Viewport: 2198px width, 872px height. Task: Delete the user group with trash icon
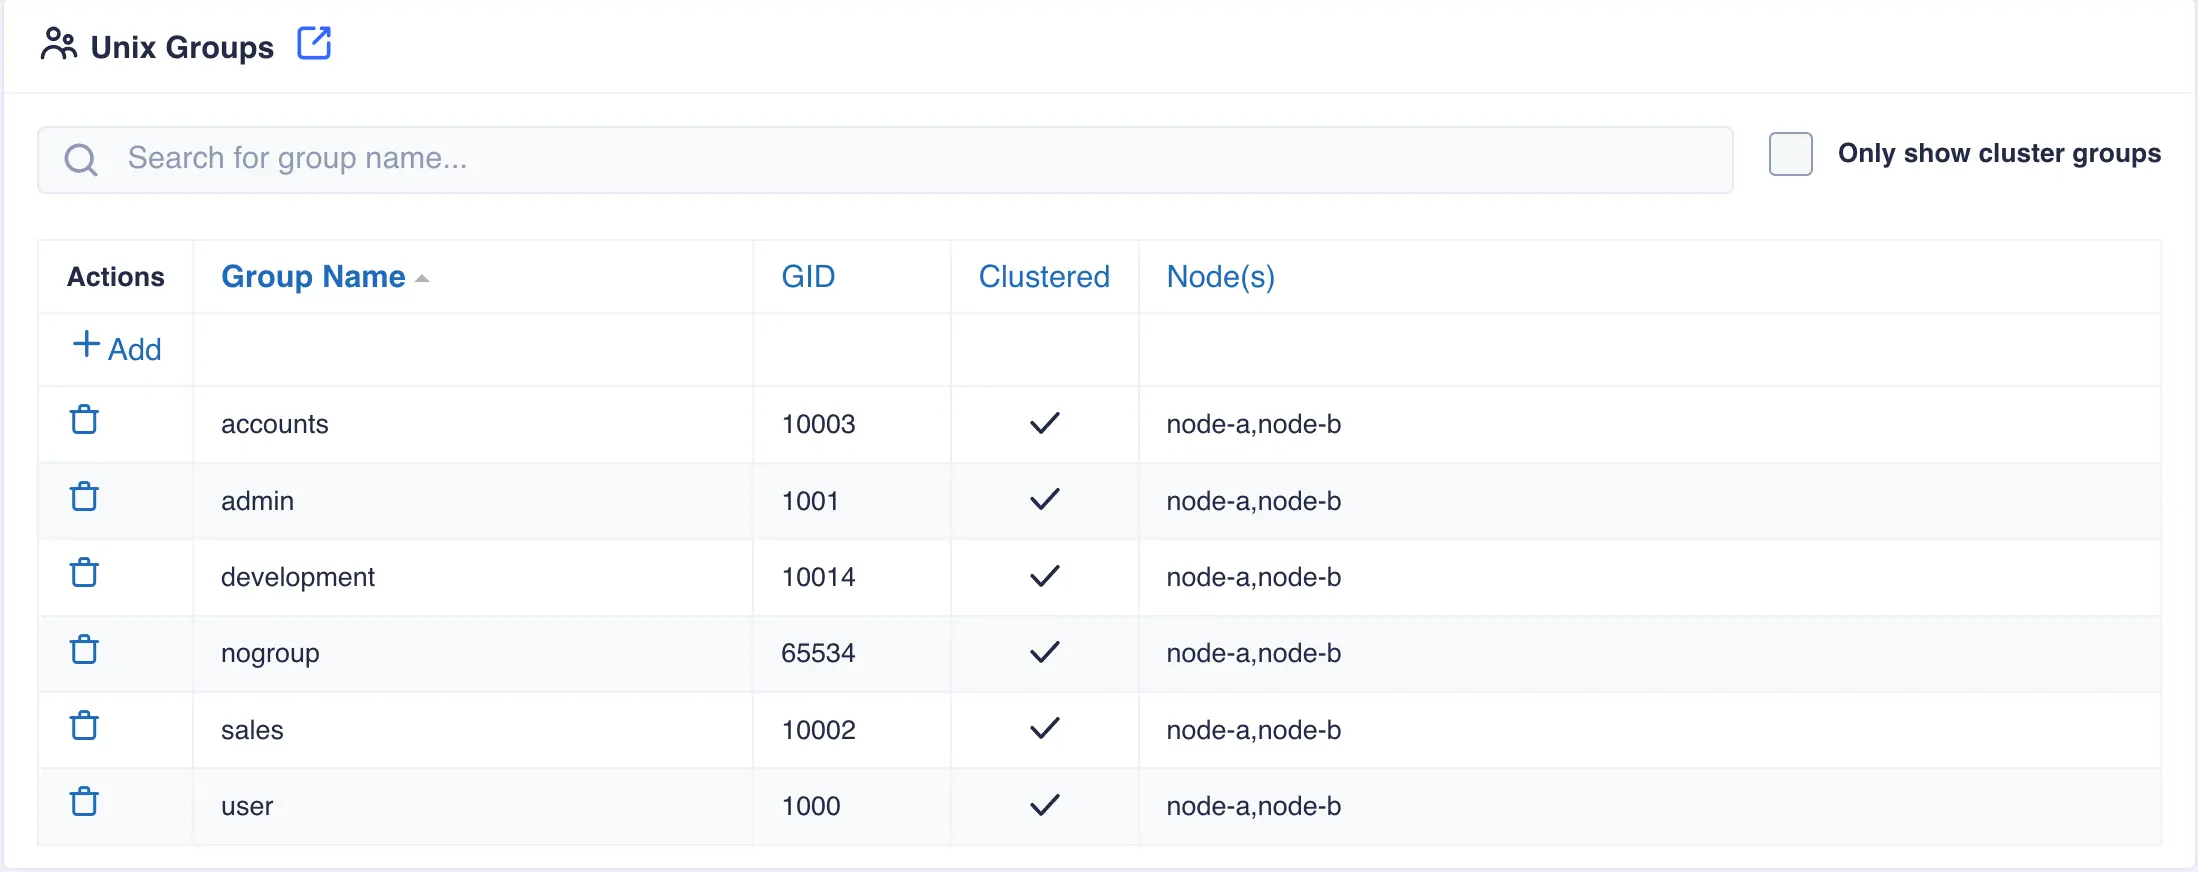coord(85,802)
